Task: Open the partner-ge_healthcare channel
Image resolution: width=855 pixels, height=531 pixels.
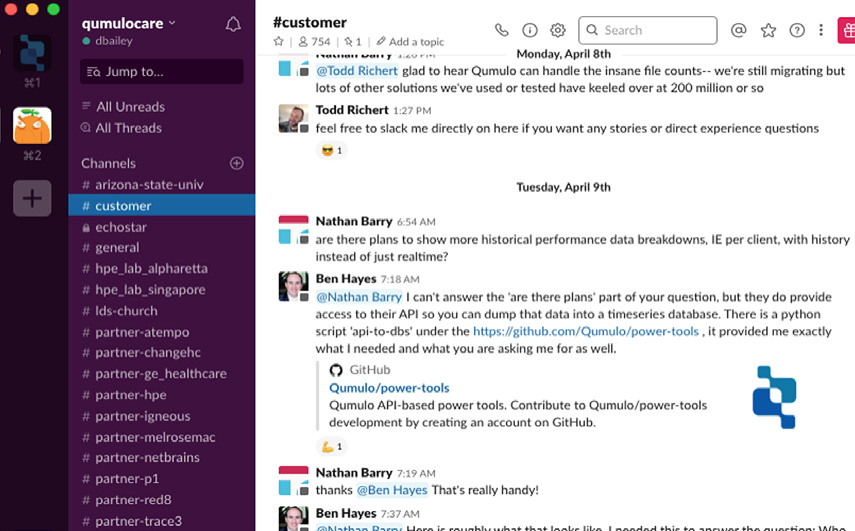Action: tap(161, 374)
